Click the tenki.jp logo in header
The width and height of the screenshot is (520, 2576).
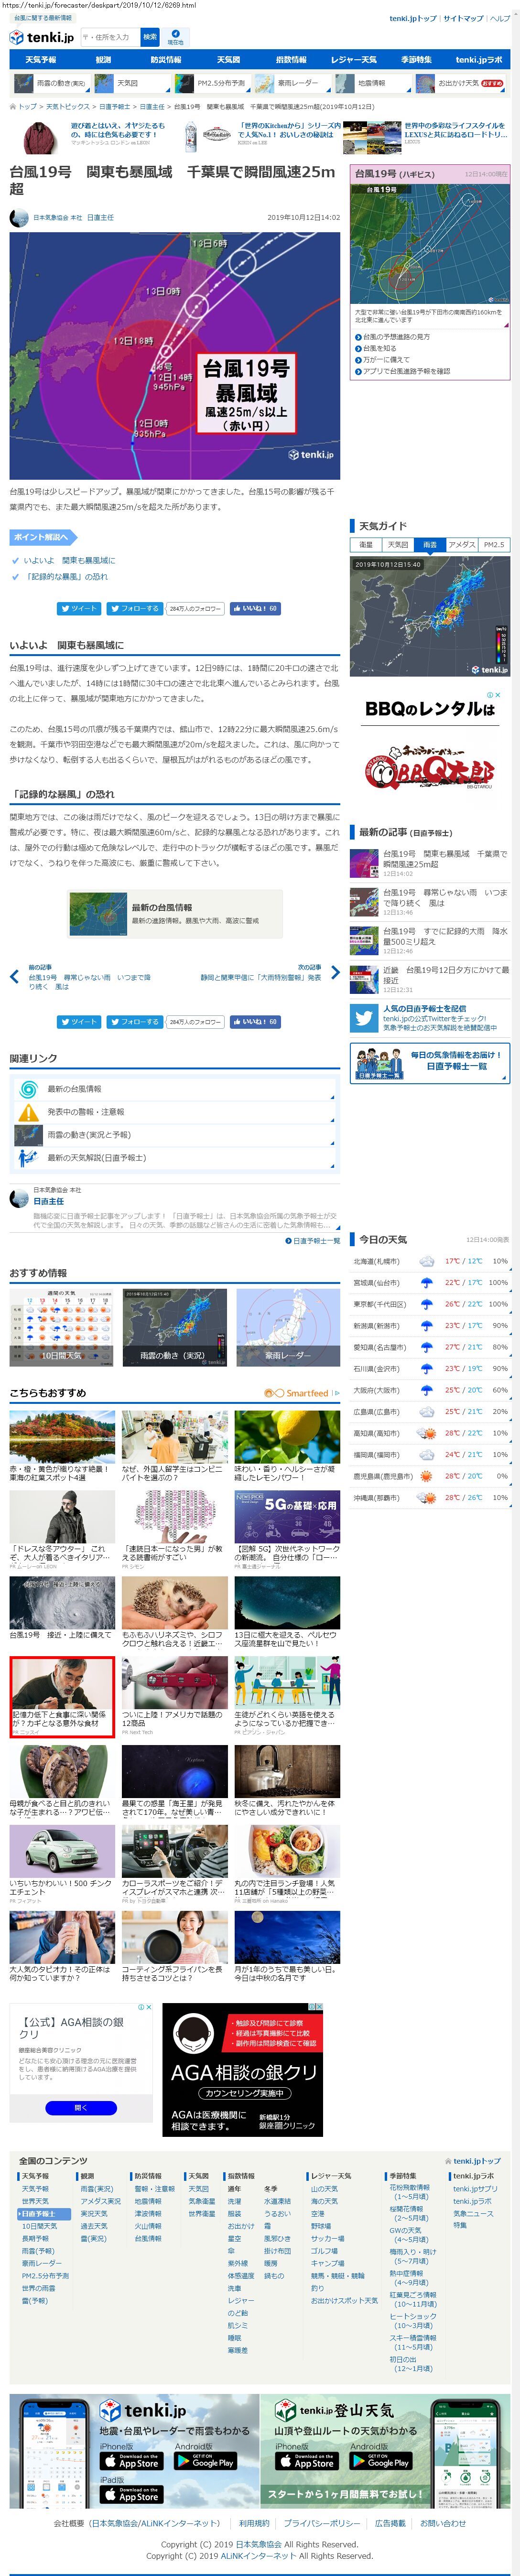(x=41, y=37)
